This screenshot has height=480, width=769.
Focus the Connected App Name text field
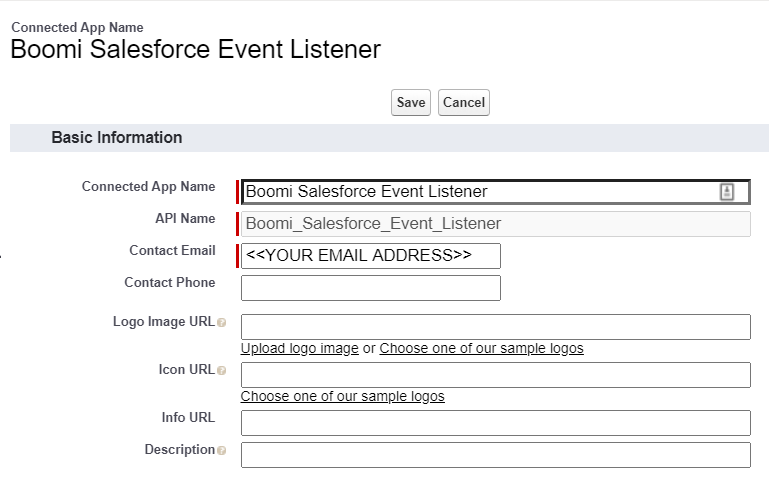480,192
